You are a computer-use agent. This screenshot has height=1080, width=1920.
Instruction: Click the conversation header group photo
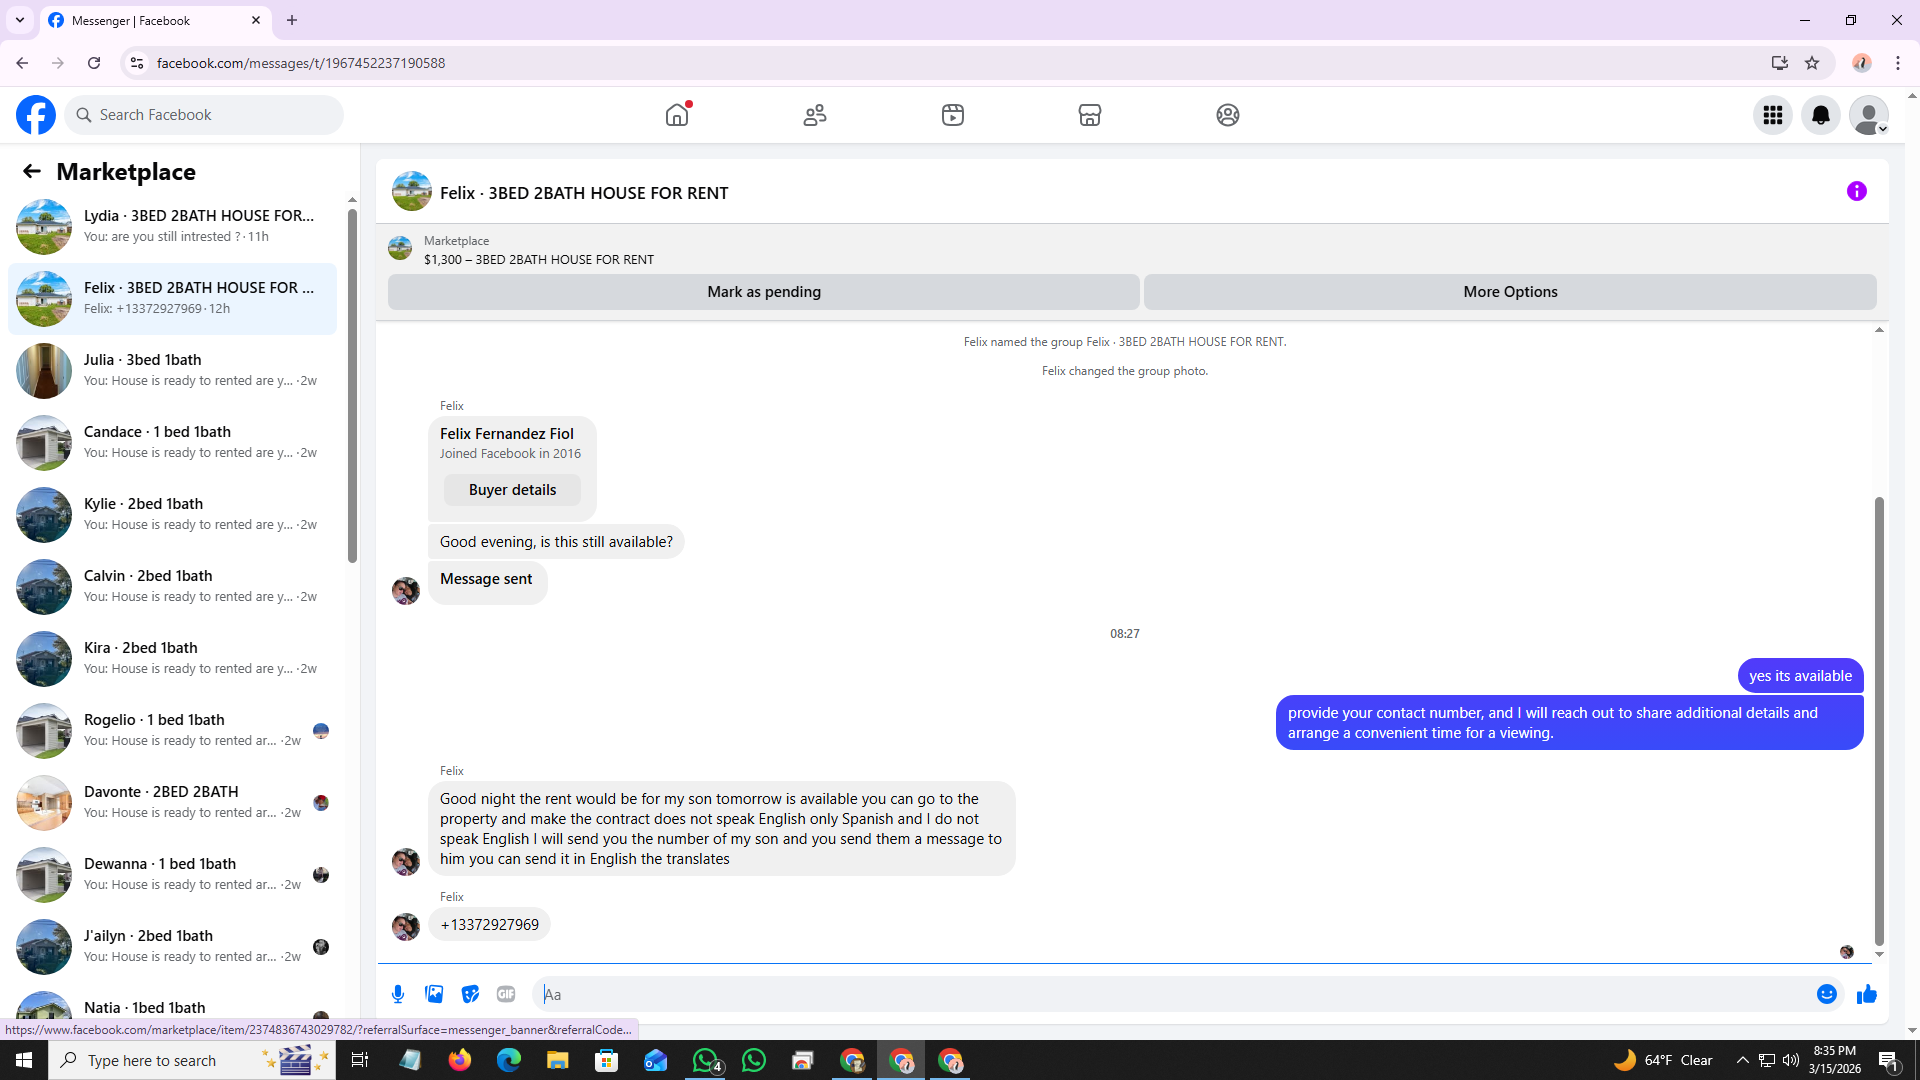(x=411, y=191)
